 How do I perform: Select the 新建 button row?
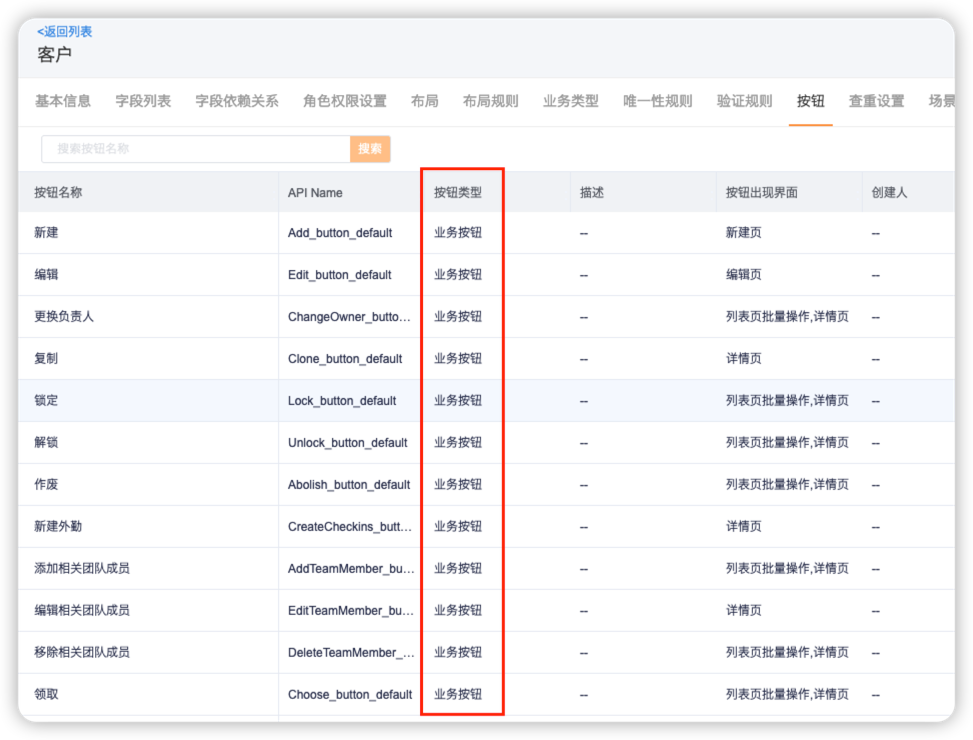(x=47, y=233)
